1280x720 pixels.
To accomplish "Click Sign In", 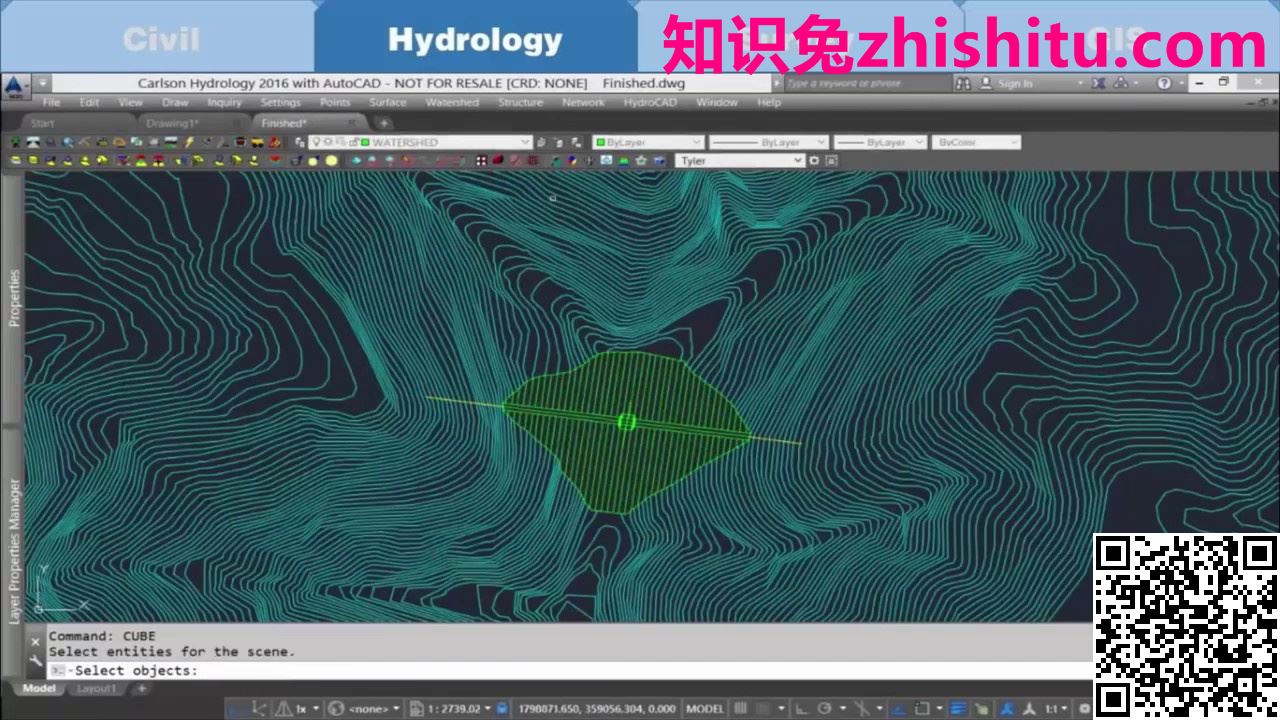I will tap(1015, 83).
